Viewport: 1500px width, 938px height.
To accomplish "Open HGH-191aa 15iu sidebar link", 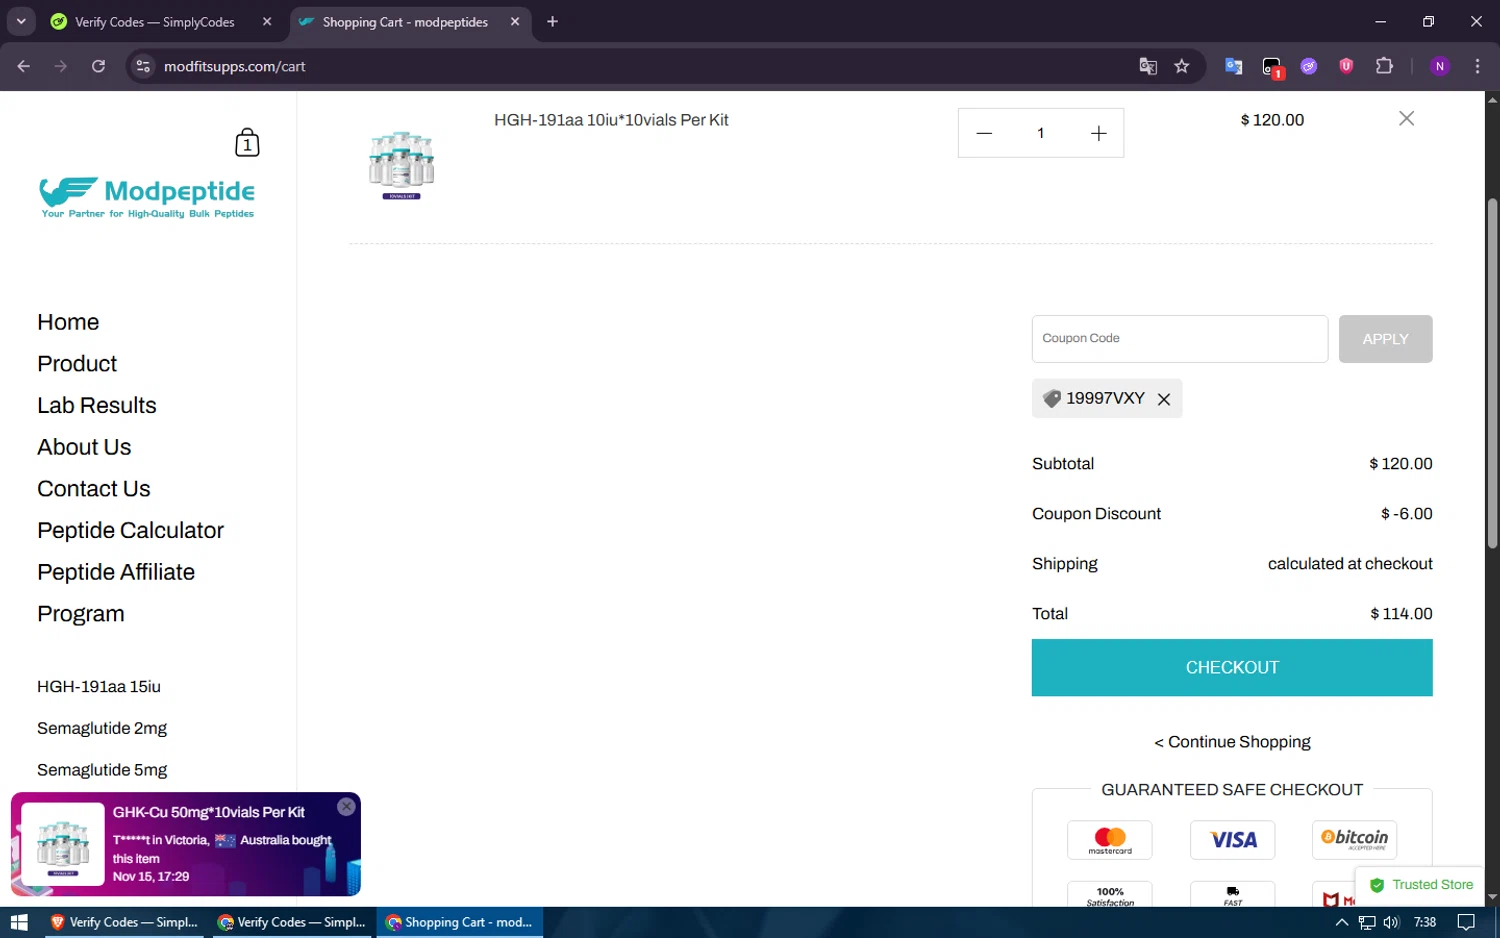I will pos(99,687).
